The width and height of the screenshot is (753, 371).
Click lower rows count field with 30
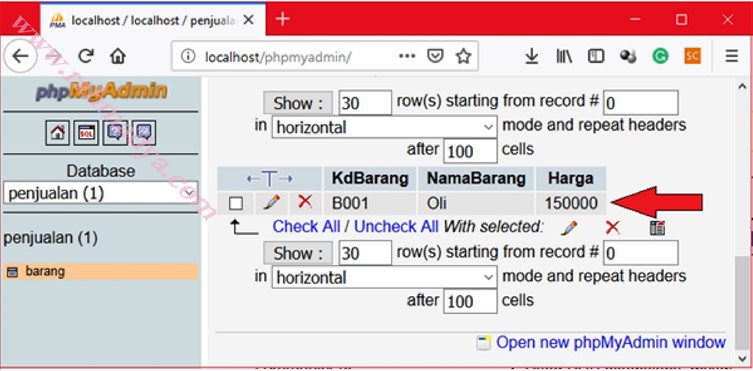click(365, 253)
